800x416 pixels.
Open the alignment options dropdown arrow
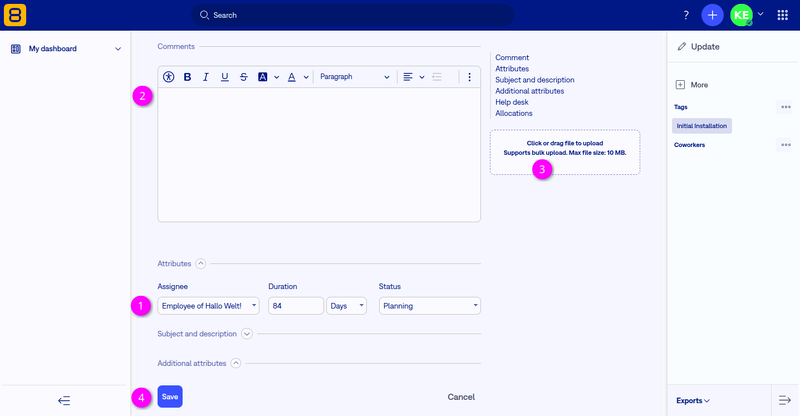coord(422,77)
